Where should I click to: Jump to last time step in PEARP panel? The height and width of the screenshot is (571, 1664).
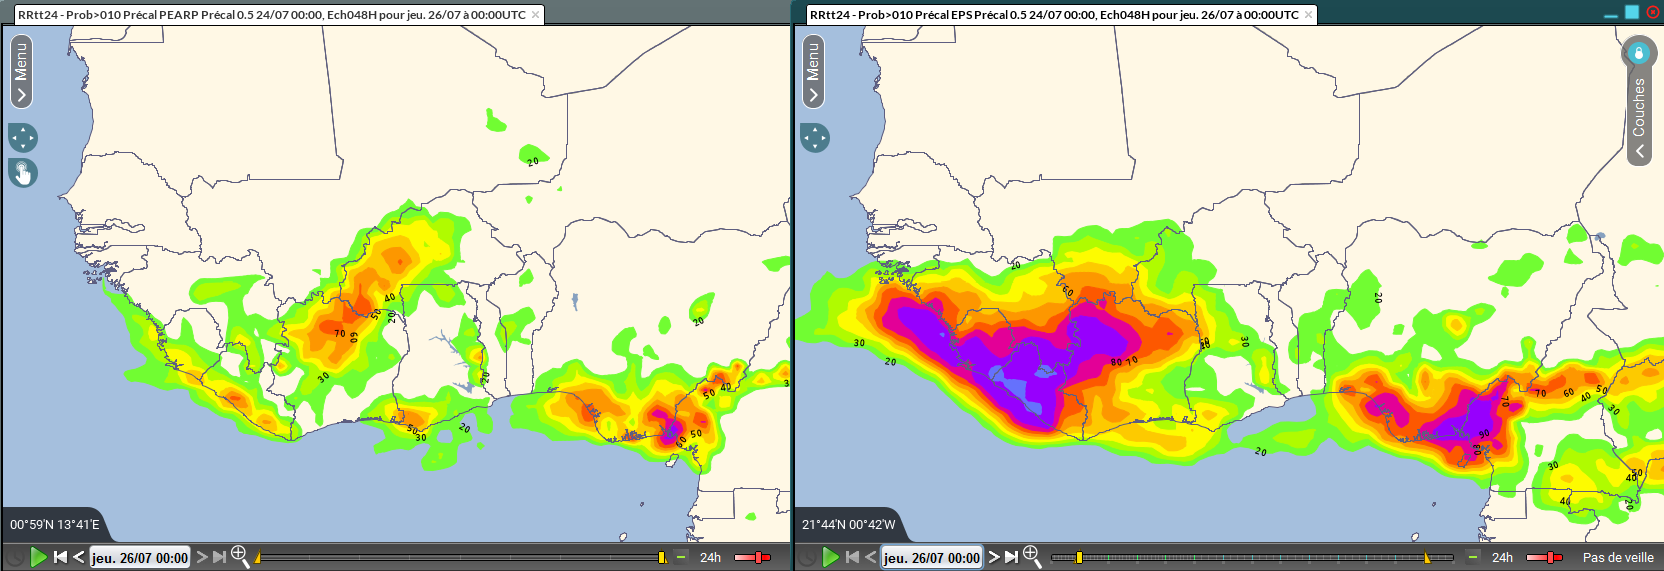[x=220, y=557]
